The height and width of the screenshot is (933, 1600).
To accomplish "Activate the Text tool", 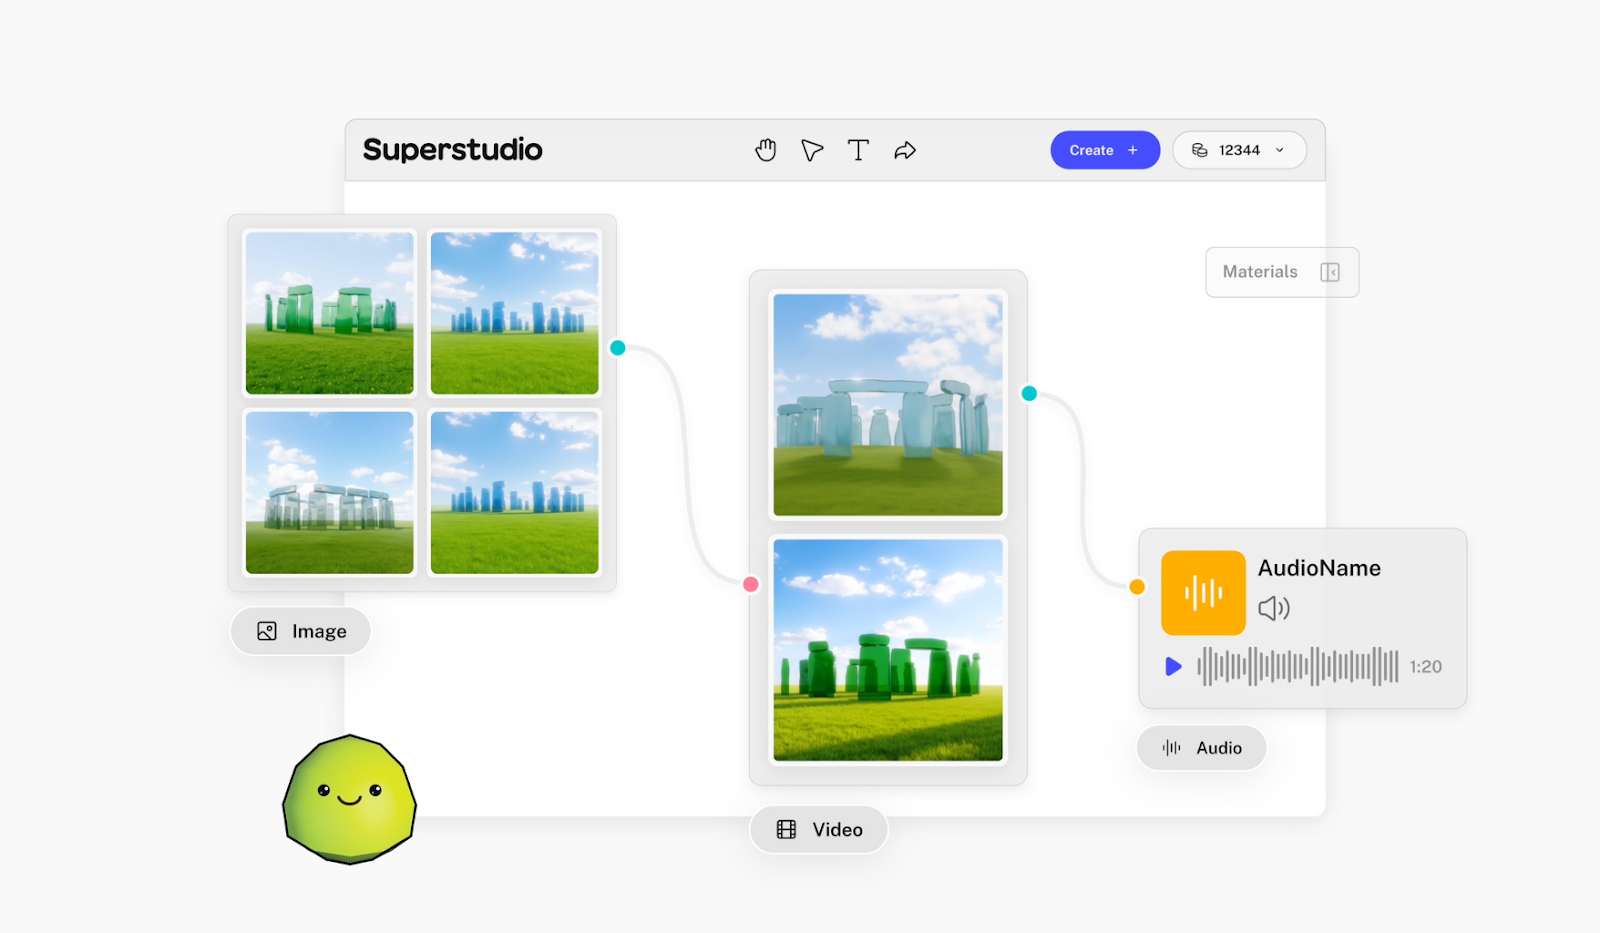I will pyautogui.click(x=858, y=150).
